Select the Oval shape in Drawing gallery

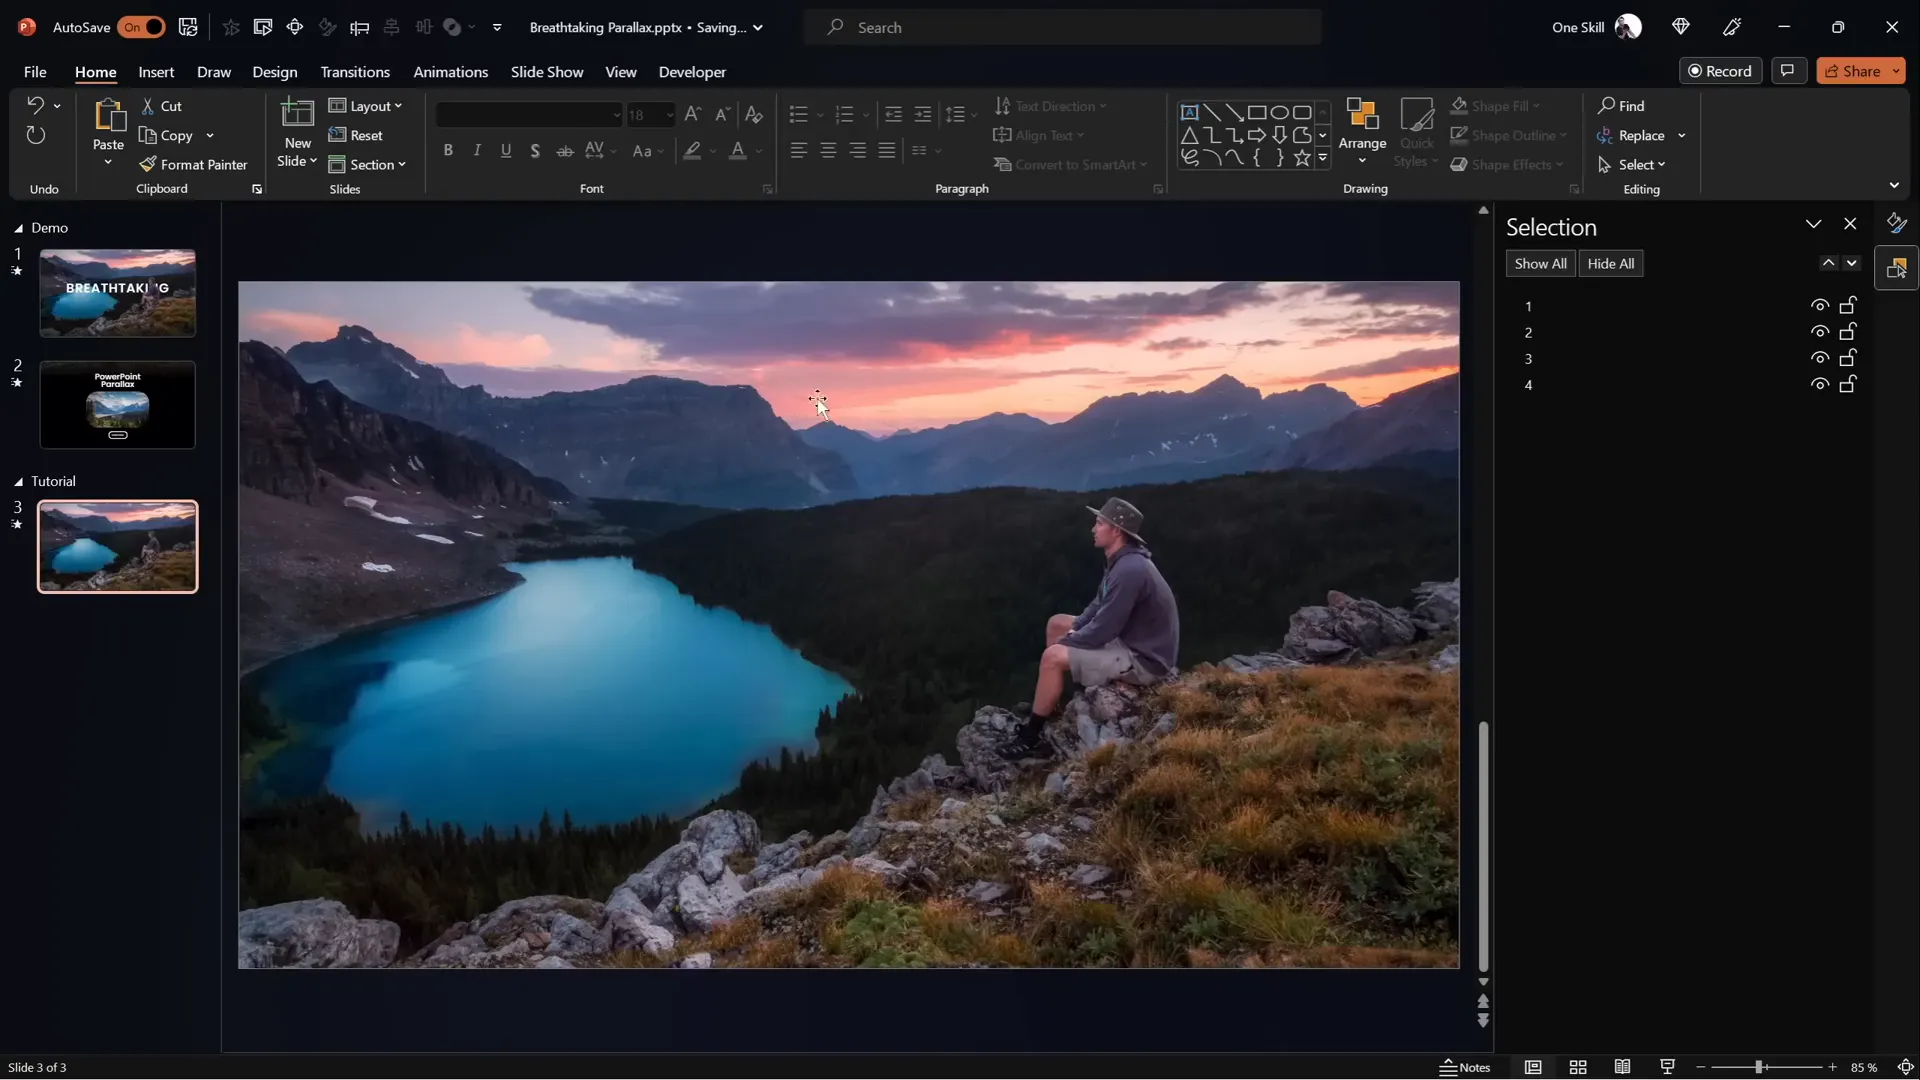pos(1281,112)
